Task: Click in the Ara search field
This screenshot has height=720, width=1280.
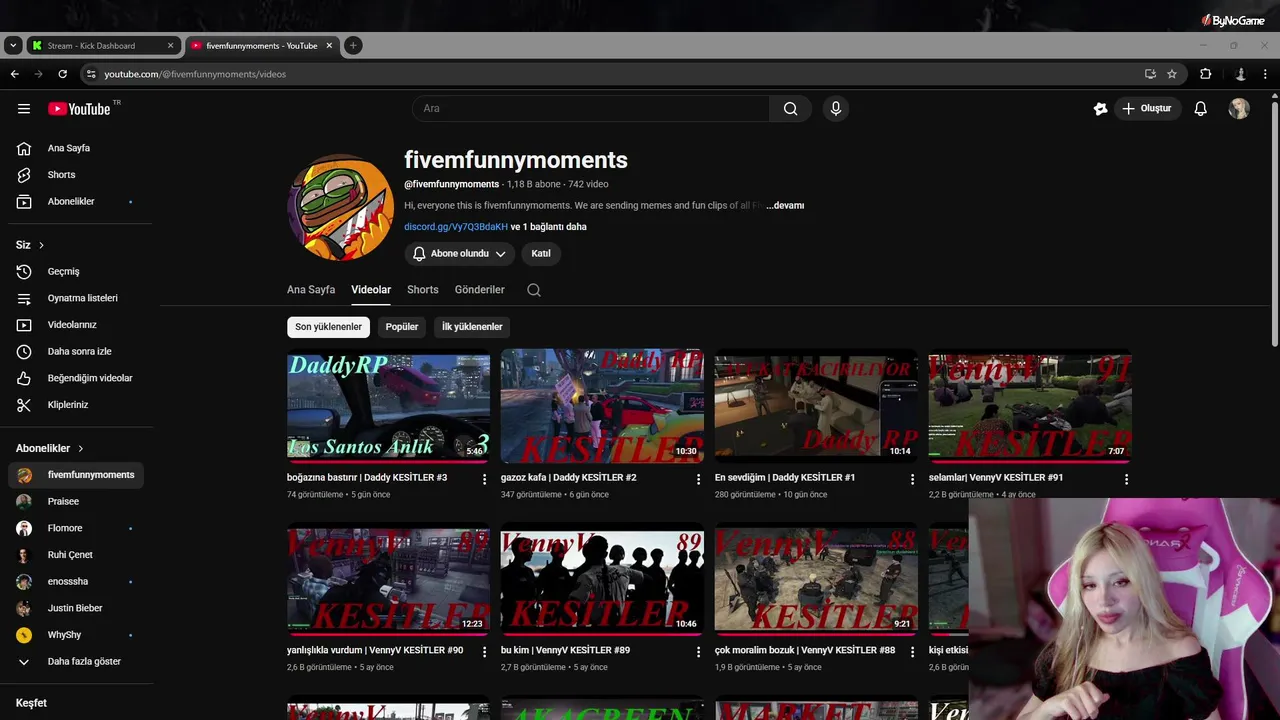Action: (591, 109)
